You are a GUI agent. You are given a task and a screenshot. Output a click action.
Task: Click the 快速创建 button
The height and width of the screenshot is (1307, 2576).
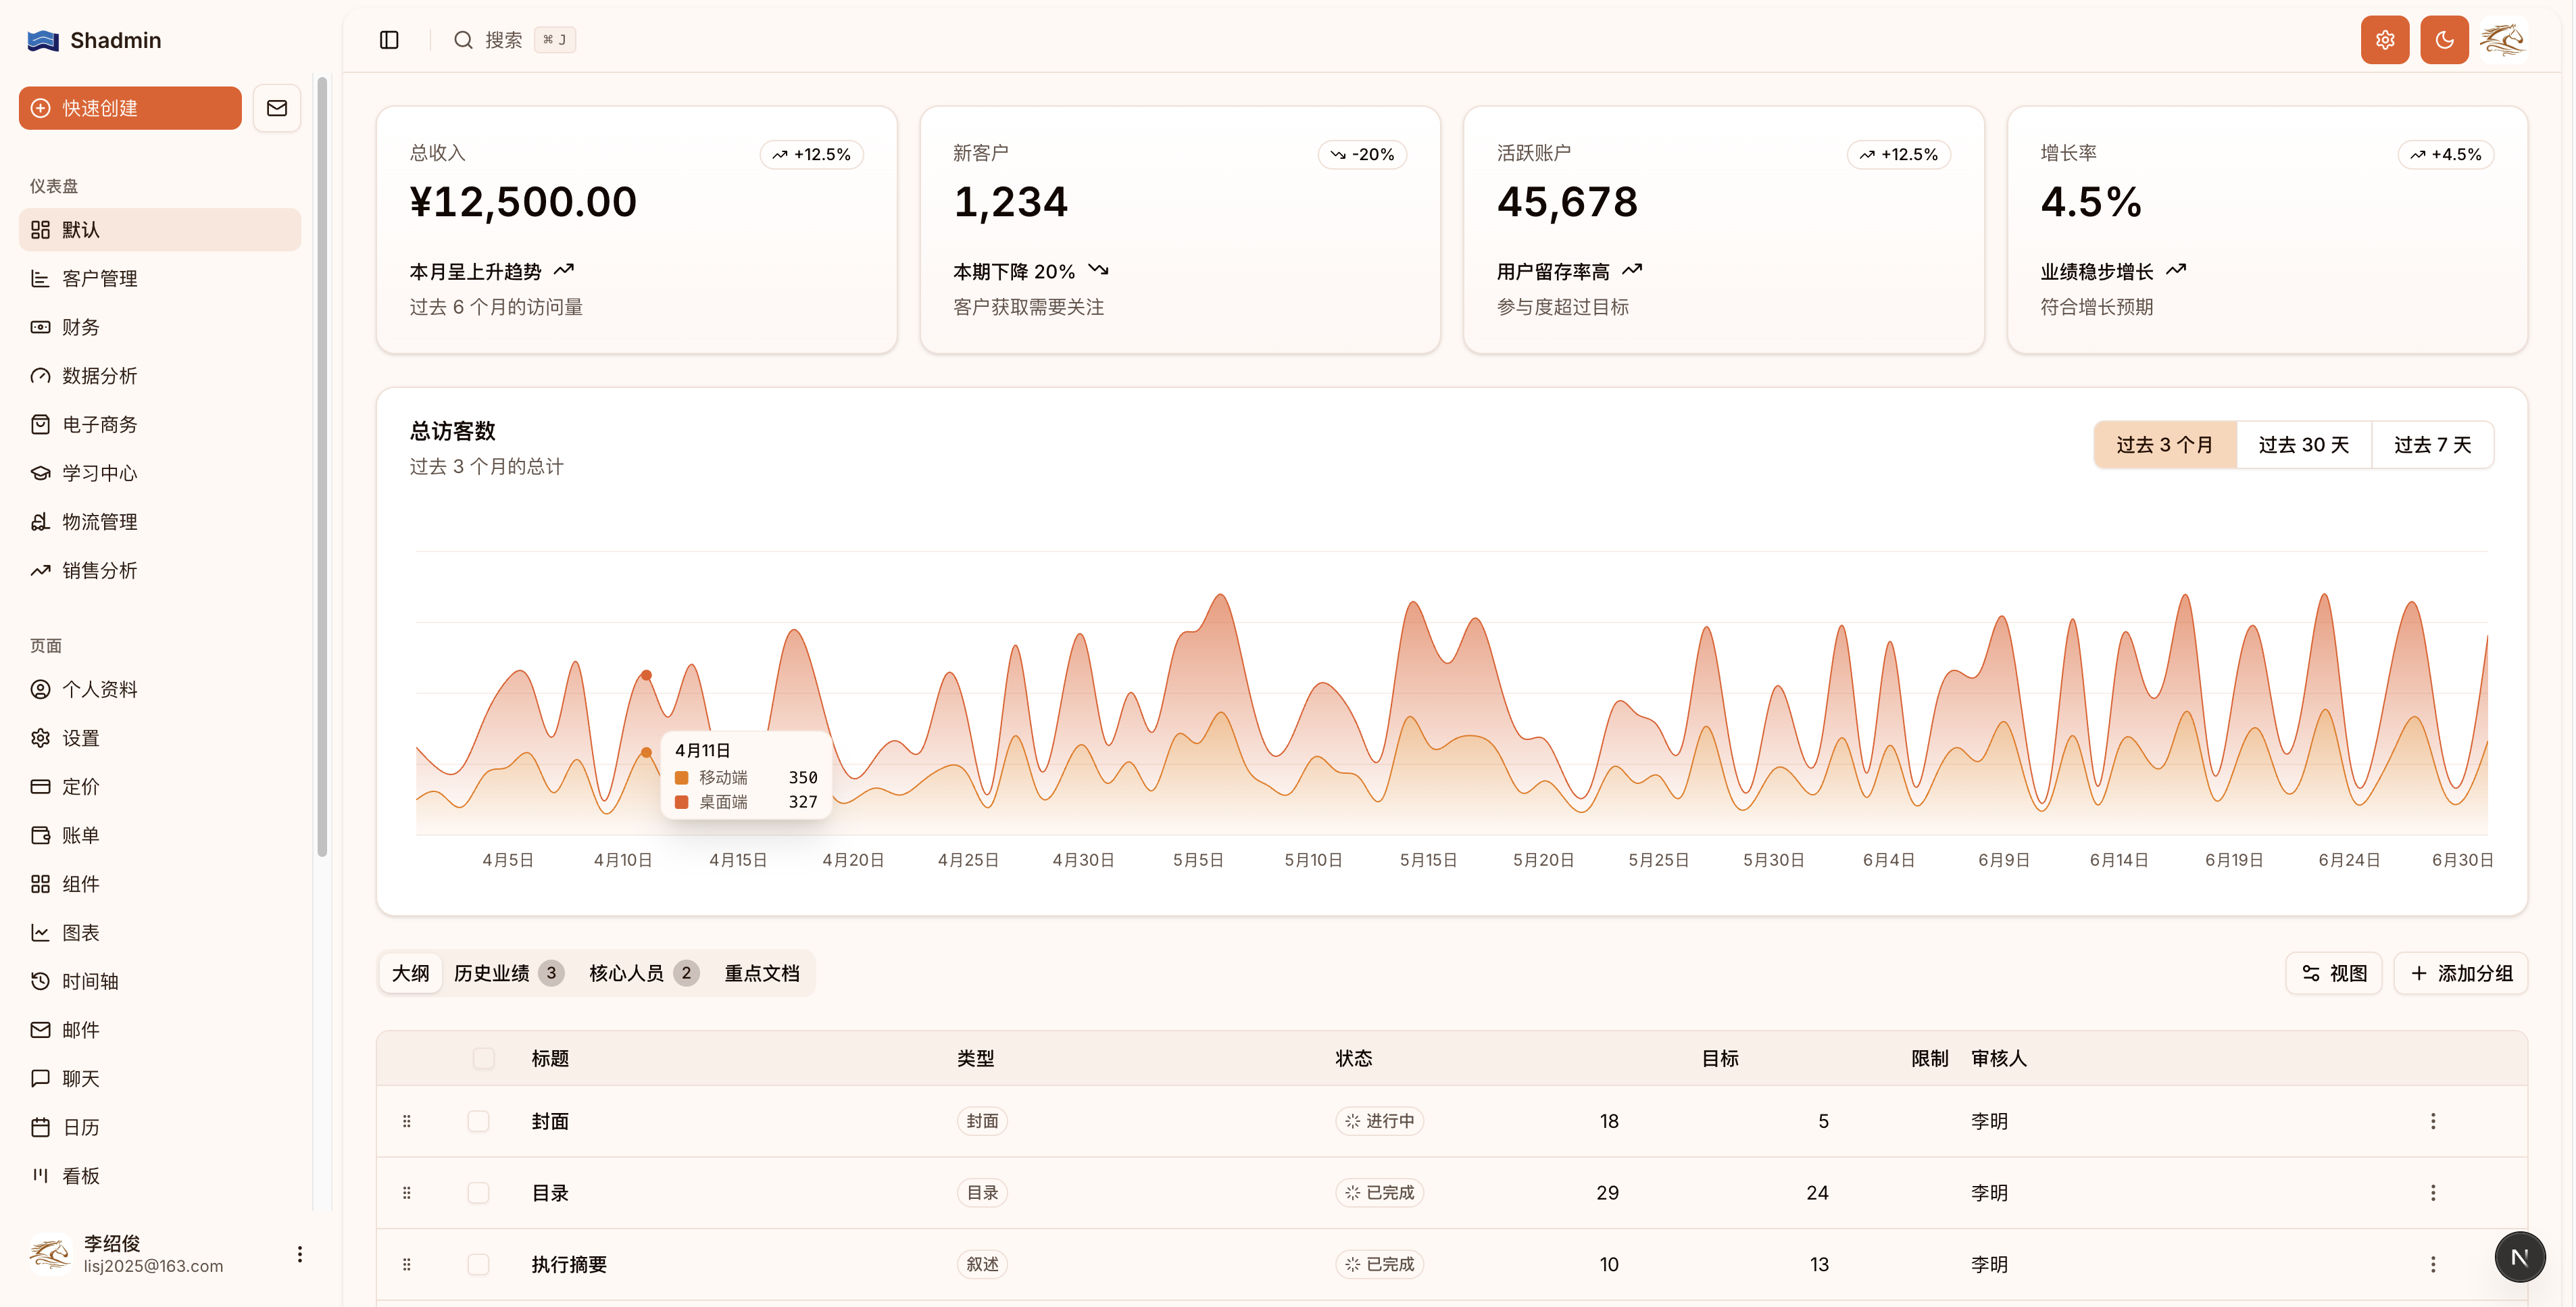point(130,108)
